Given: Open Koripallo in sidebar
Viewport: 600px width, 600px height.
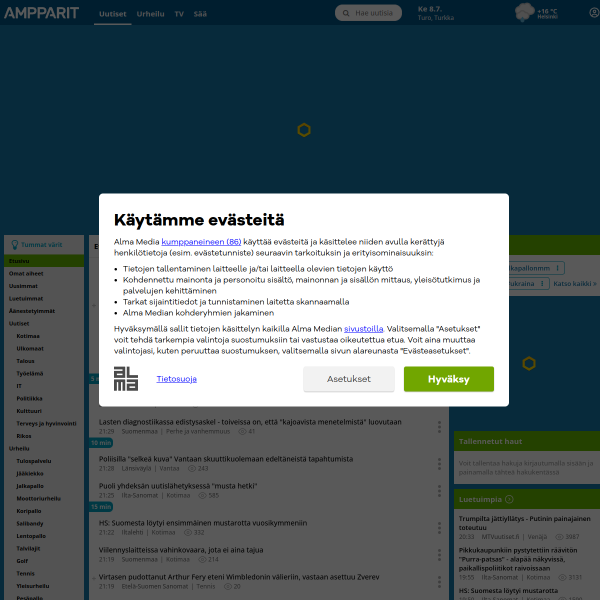Looking at the screenshot, I should click(x=29, y=511).
